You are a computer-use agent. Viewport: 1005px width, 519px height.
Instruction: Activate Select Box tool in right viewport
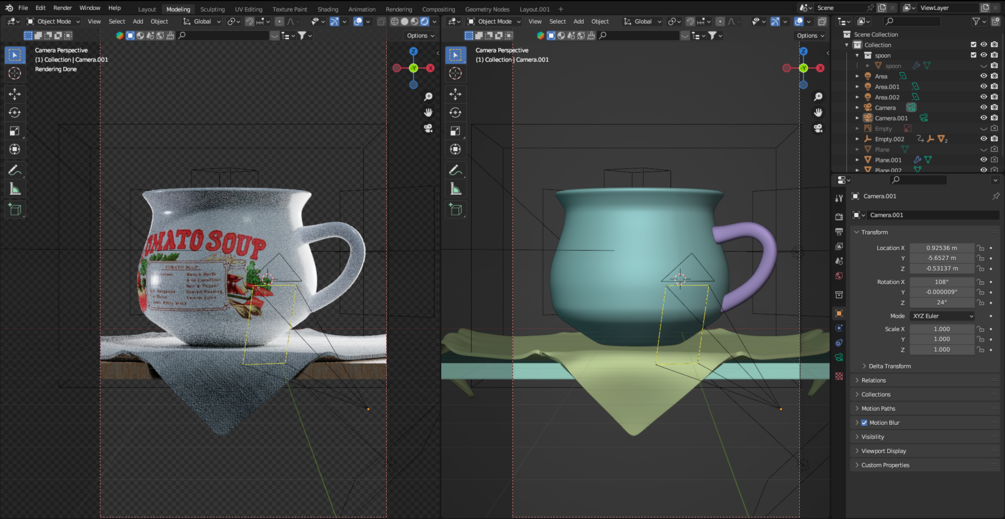[456, 54]
